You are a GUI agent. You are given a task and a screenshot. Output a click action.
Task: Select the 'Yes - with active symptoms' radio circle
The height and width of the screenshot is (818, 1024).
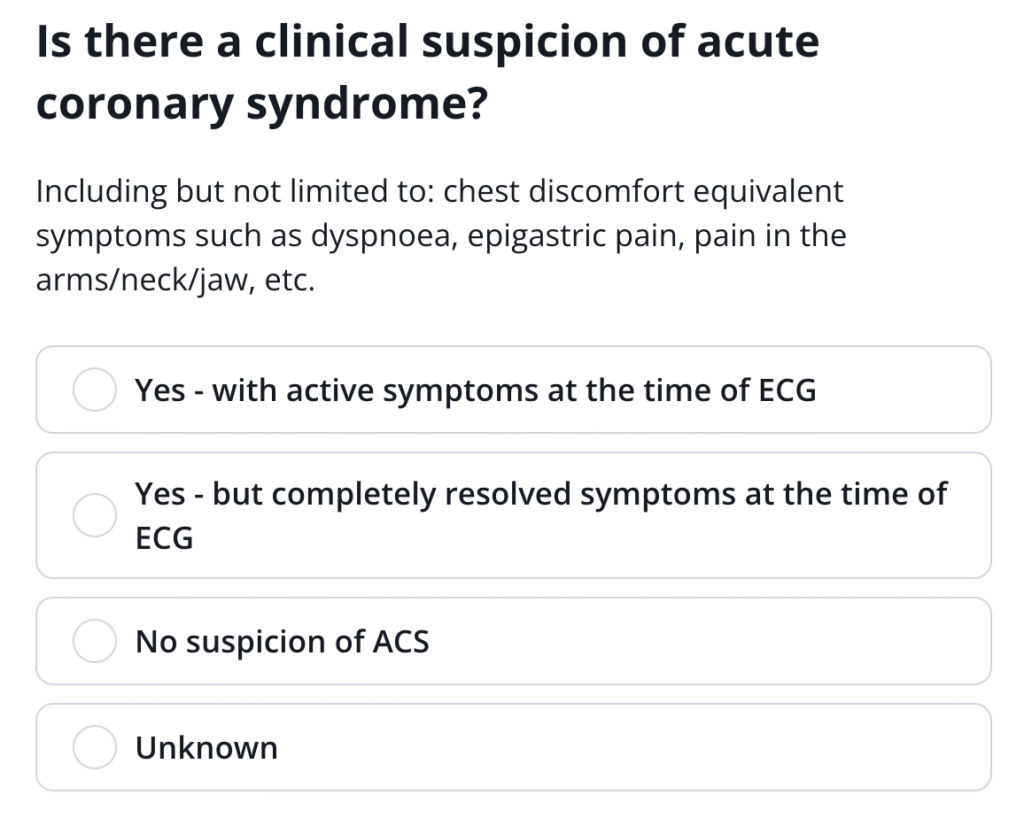point(95,390)
